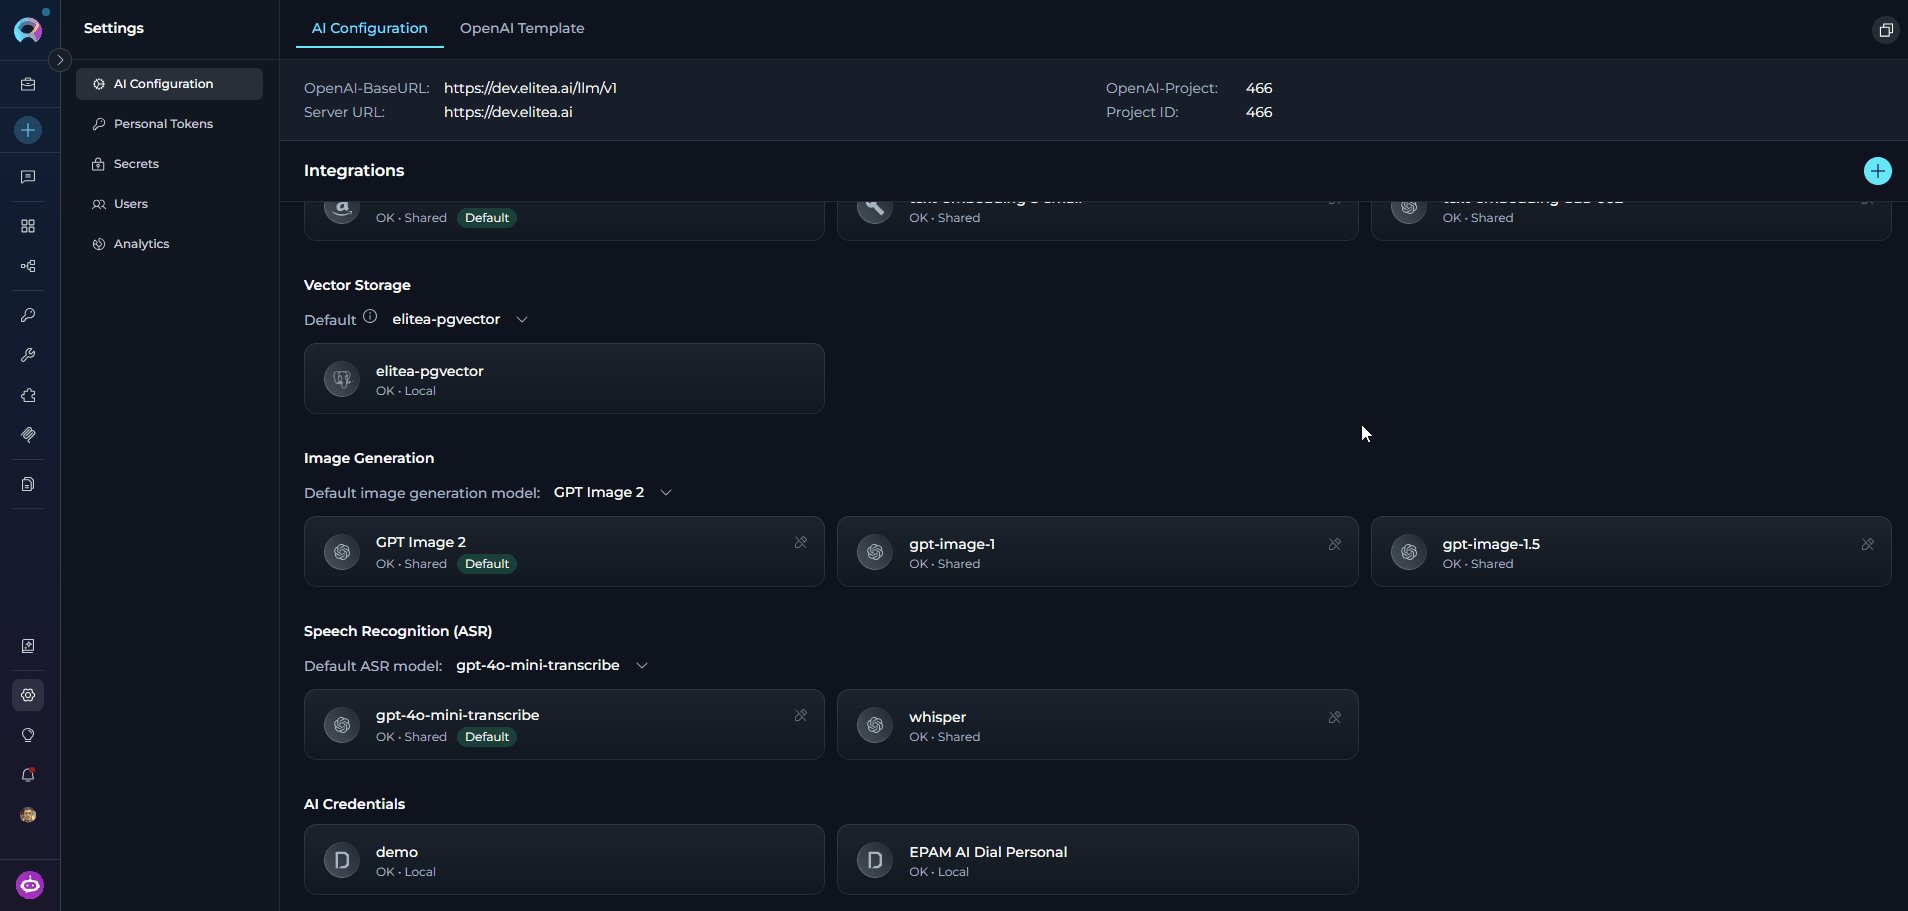This screenshot has height=911, width=1908.
Task: Open the gpt-image-1.5 integration card
Action: tap(1631, 552)
